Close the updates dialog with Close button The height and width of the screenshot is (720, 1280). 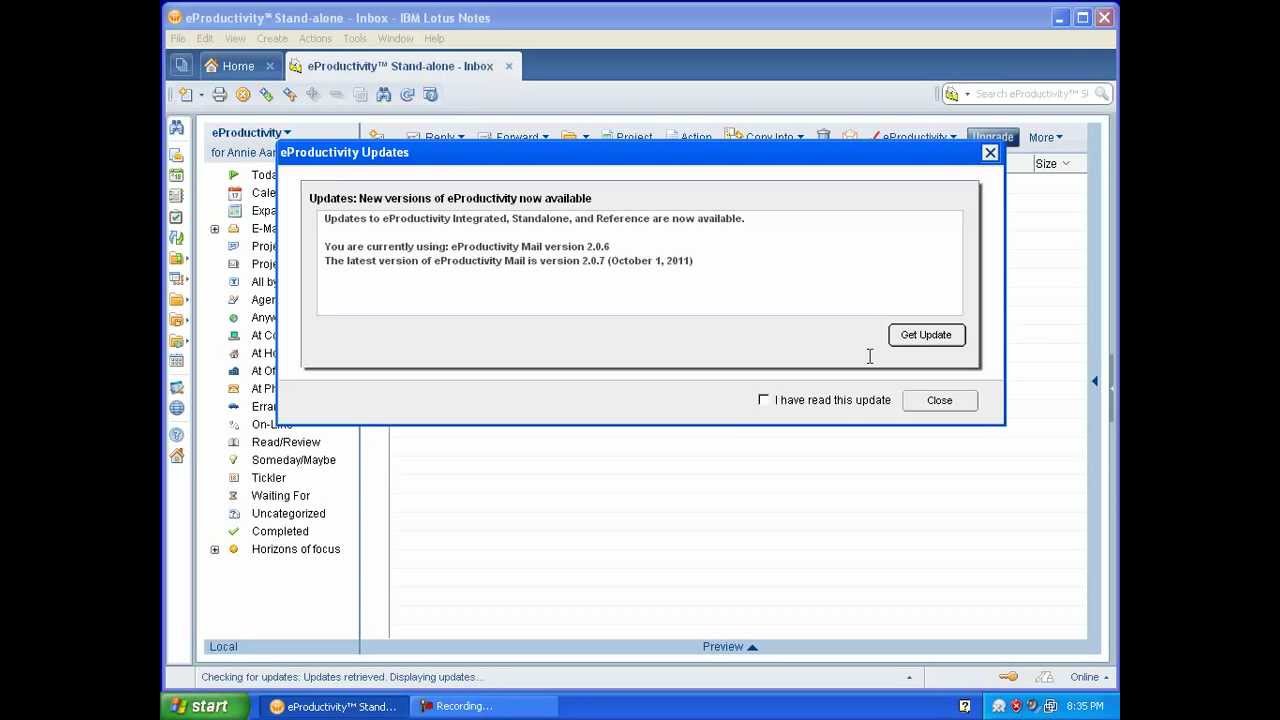939,400
